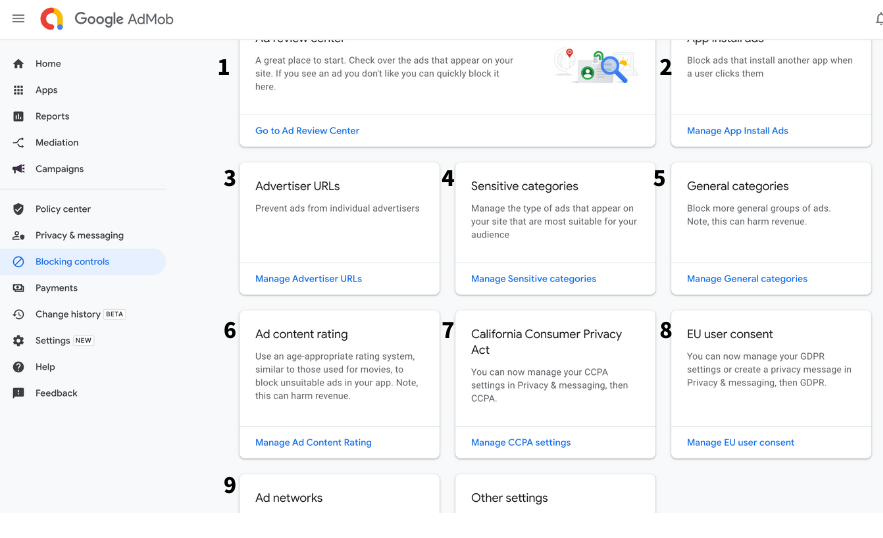This screenshot has width=883, height=538.
Task: Open the Ad networks card
Action: (x=340, y=494)
